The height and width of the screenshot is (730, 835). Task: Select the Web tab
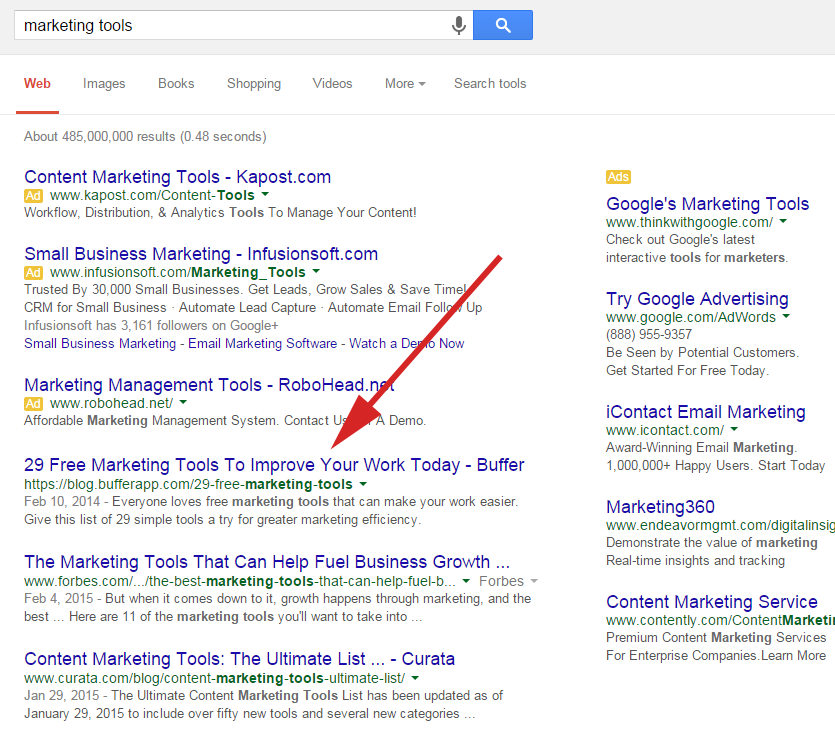coord(37,84)
